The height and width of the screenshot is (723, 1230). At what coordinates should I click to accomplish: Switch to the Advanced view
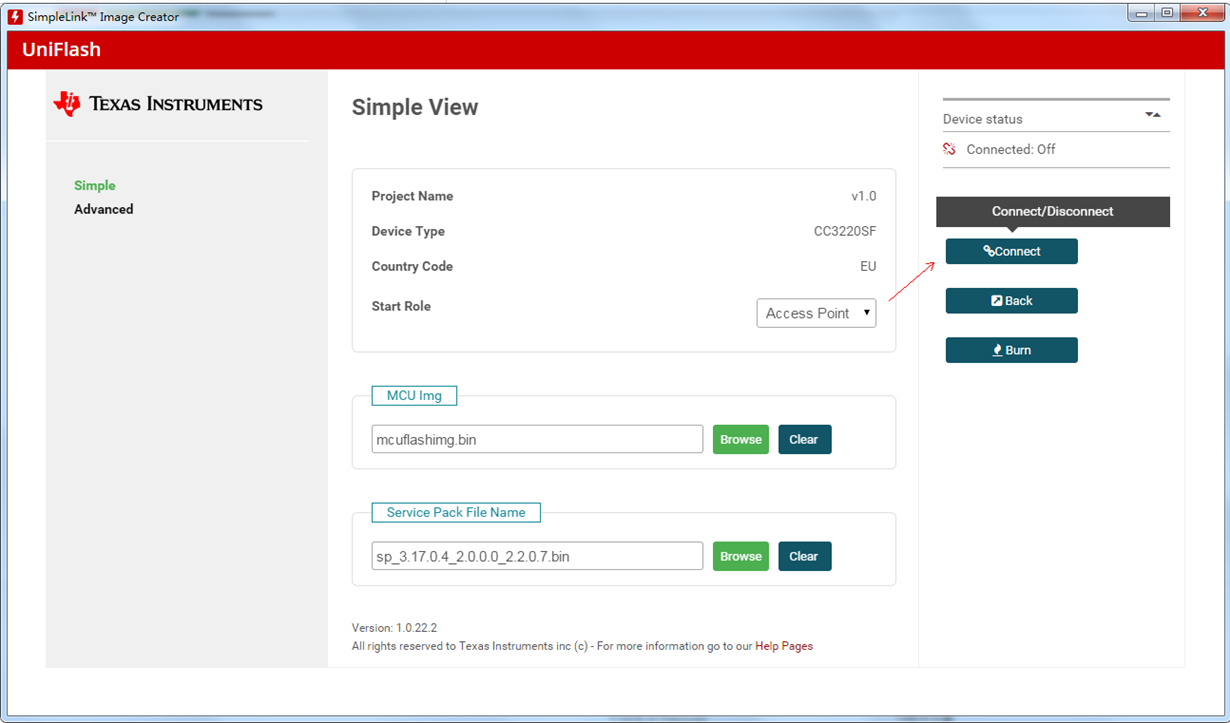(x=103, y=209)
